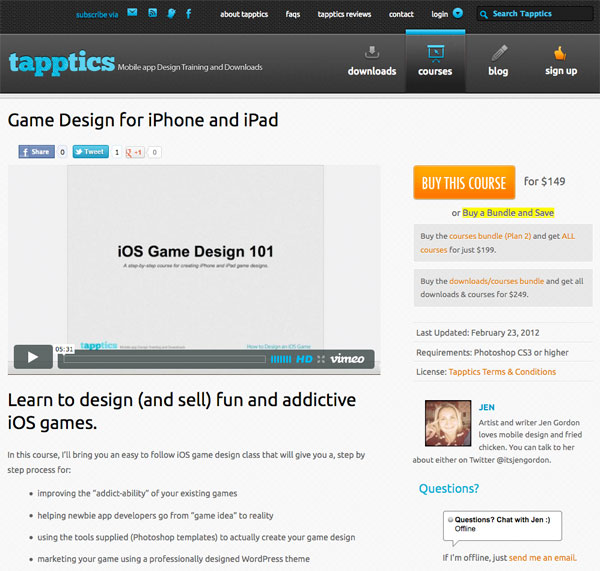Screen dimensions: 600x571
Task: Open the Twitter bird icon
Action: tap(171, 13)
